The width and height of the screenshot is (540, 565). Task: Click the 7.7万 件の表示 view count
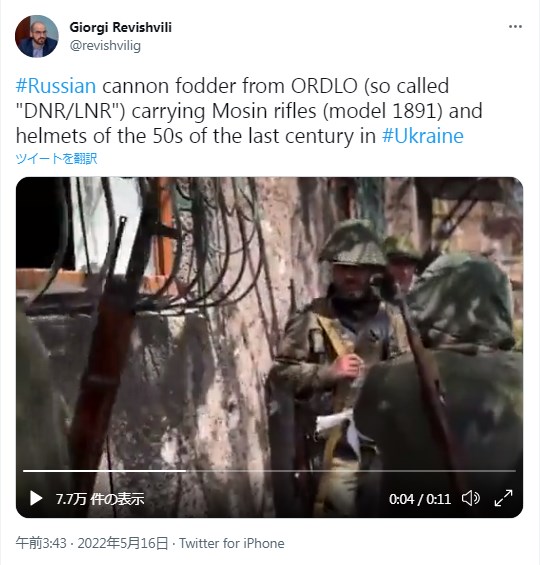[100, 499]
